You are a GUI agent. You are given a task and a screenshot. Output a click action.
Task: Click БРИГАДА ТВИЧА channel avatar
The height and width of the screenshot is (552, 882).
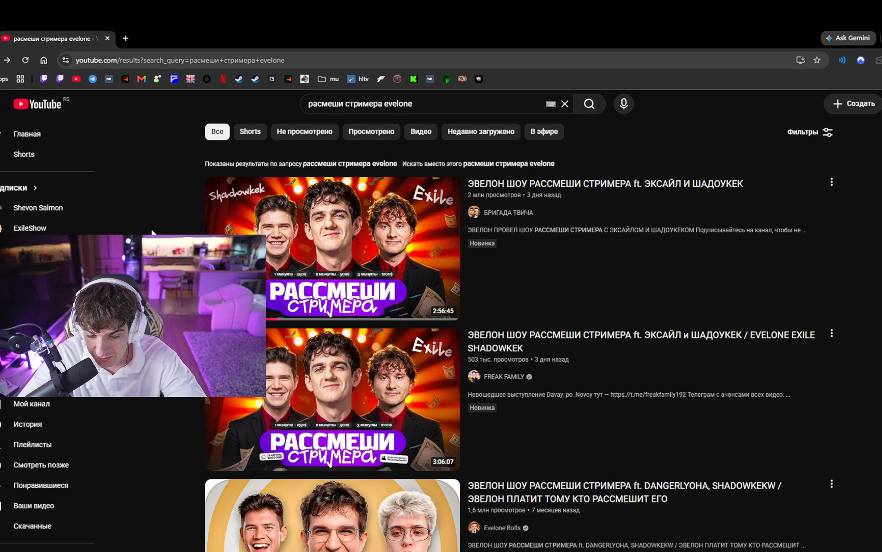click(x=474, y=212)
